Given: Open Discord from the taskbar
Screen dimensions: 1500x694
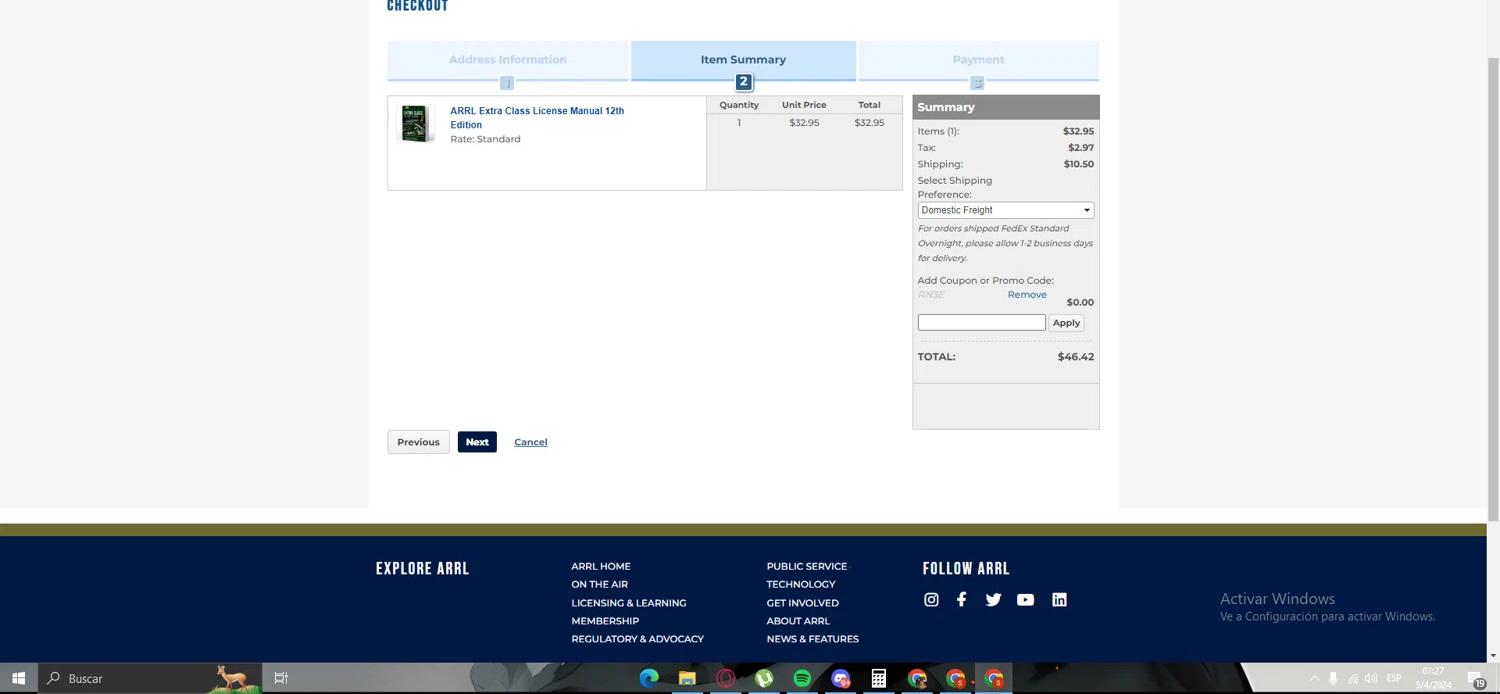Looking at the screenshot, I should [840, 678].
